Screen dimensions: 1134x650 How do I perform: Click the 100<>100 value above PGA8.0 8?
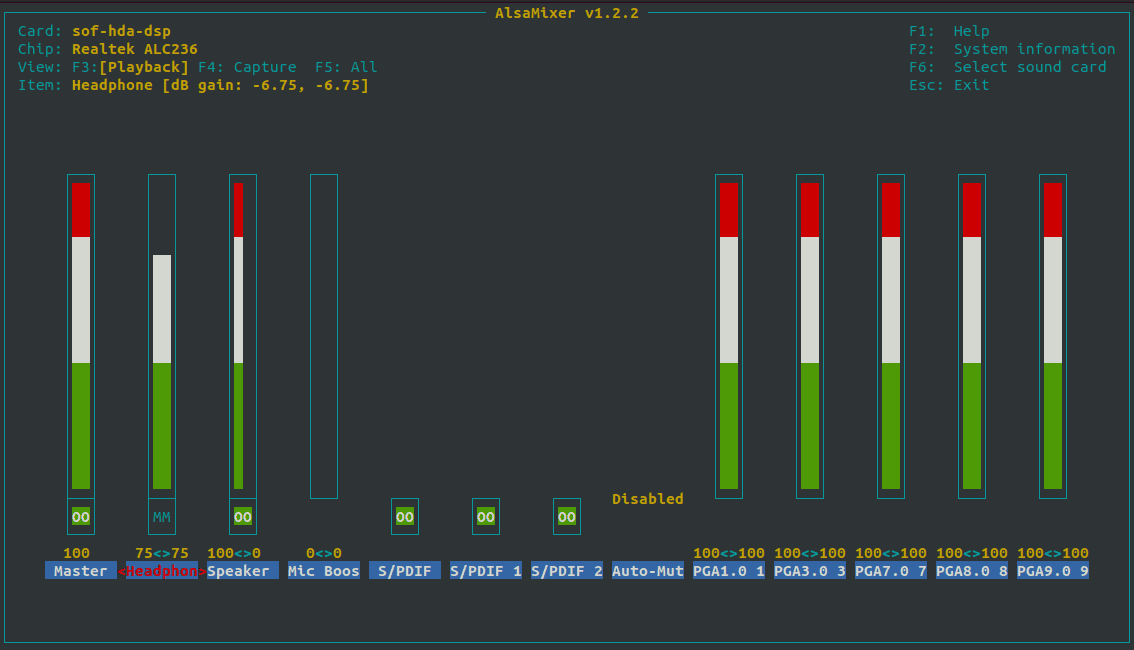tap(972, 553)
